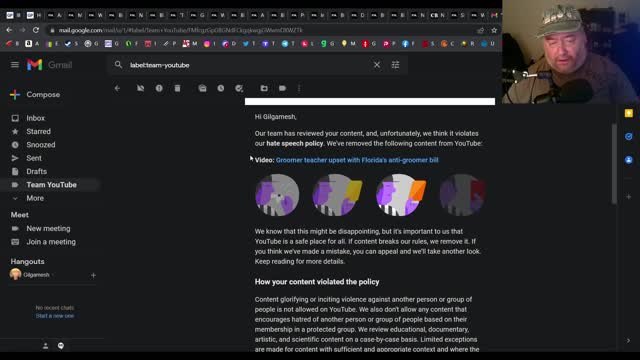This screenshot has width=640, height=360.
Task: Click the third illustration with orange card
Action: tap(400, 195)
